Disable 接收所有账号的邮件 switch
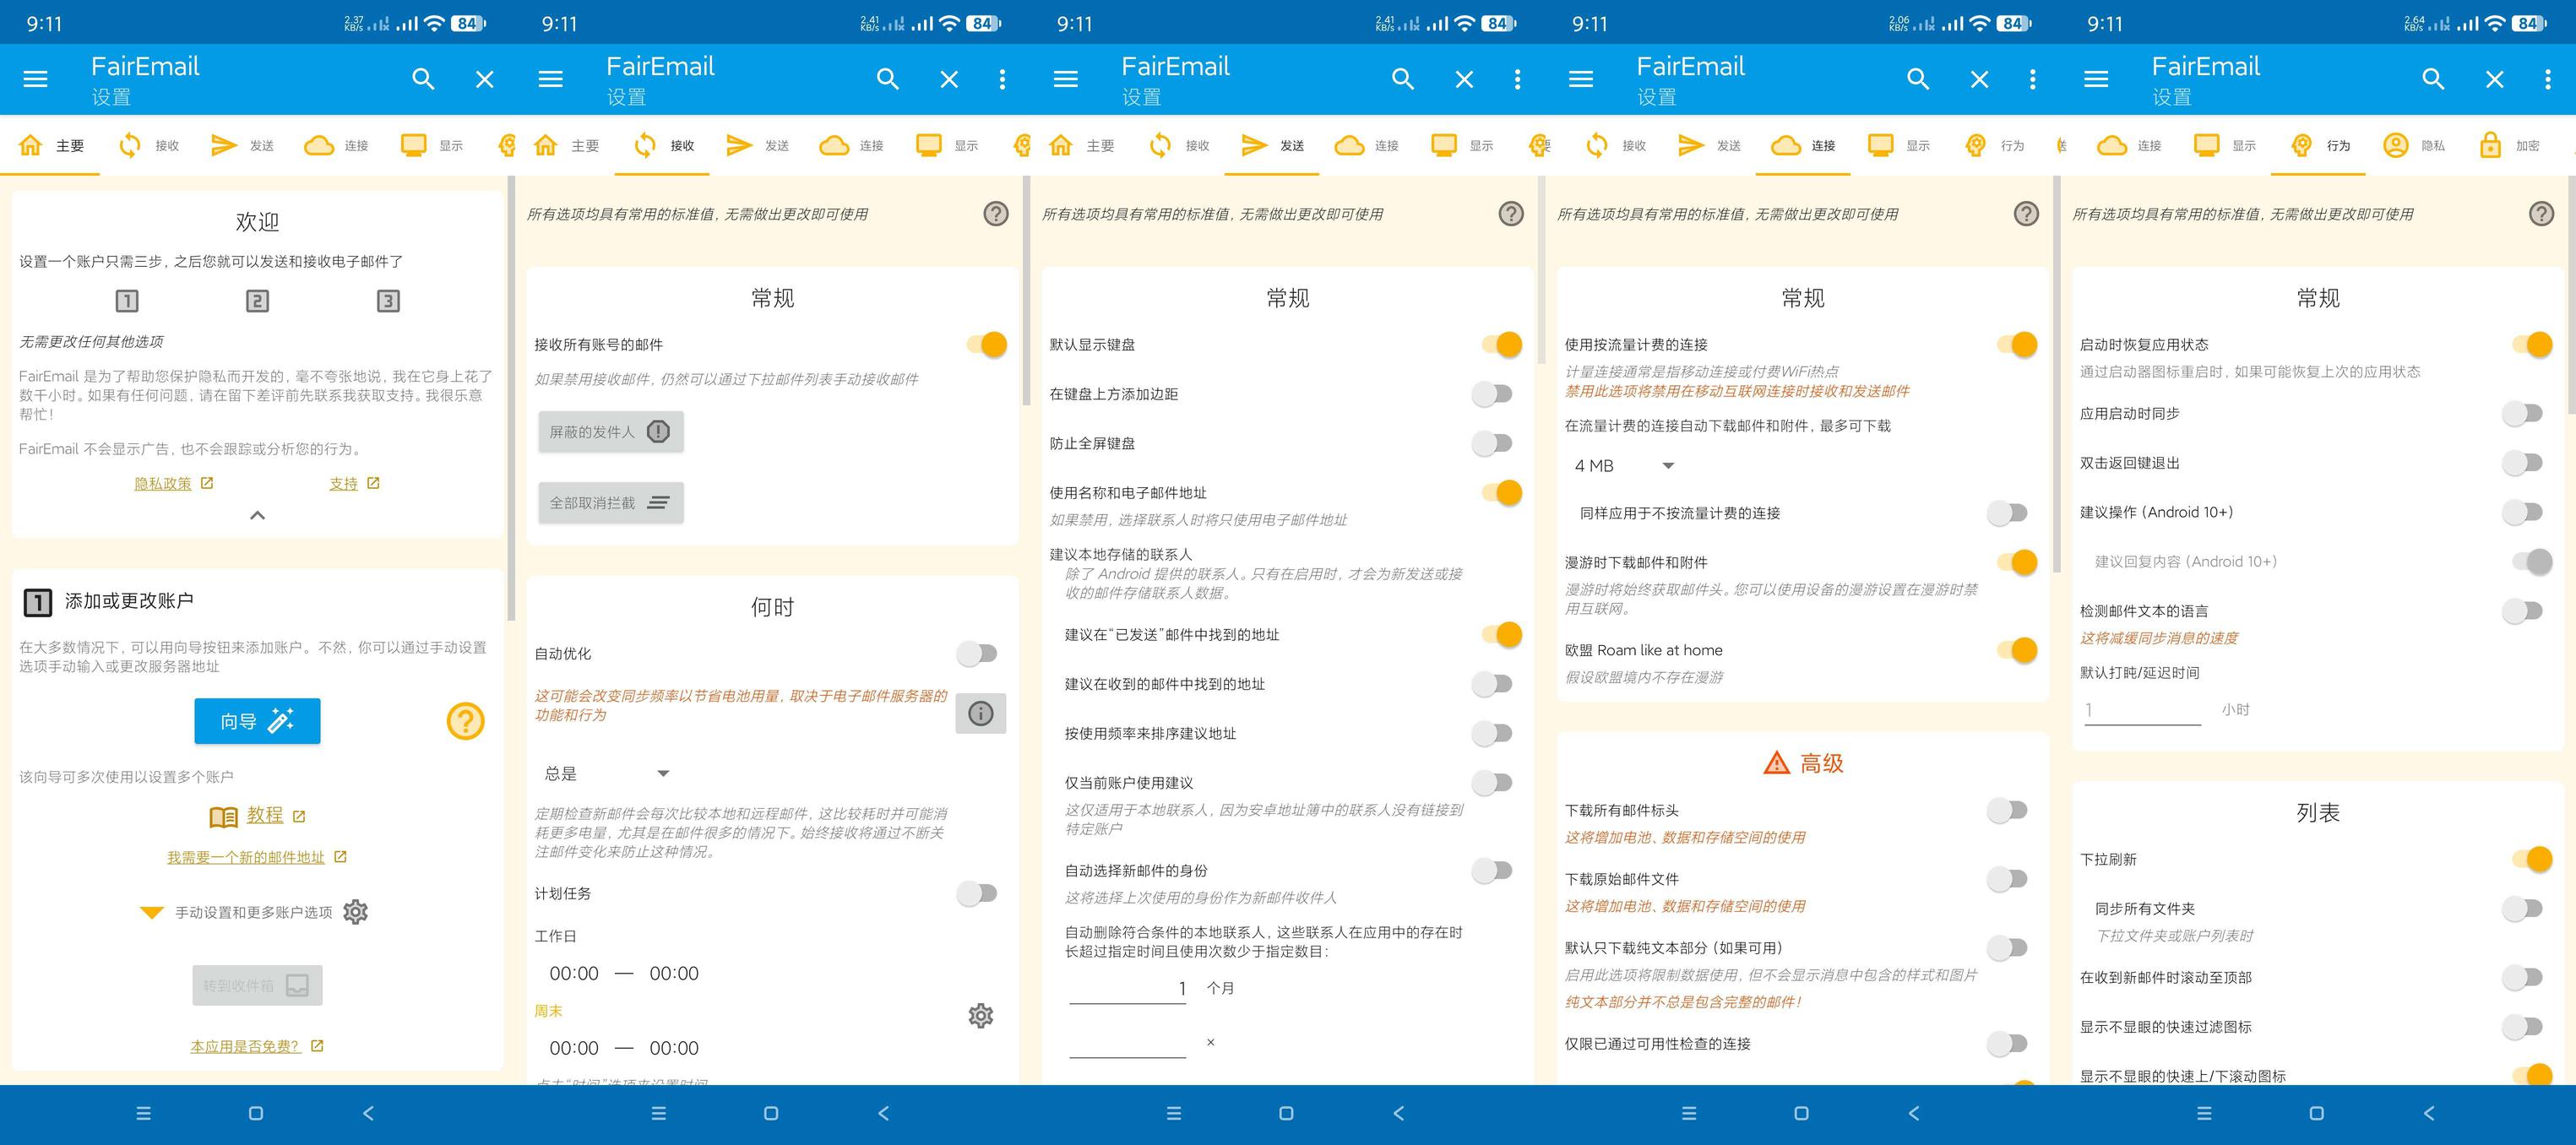 click(986, 344)
